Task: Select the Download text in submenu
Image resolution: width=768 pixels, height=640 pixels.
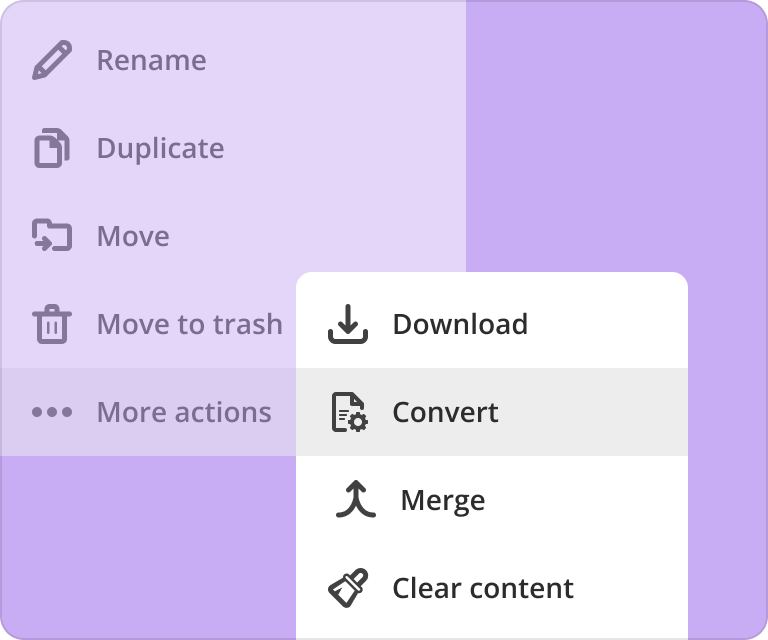Action: 460,324
